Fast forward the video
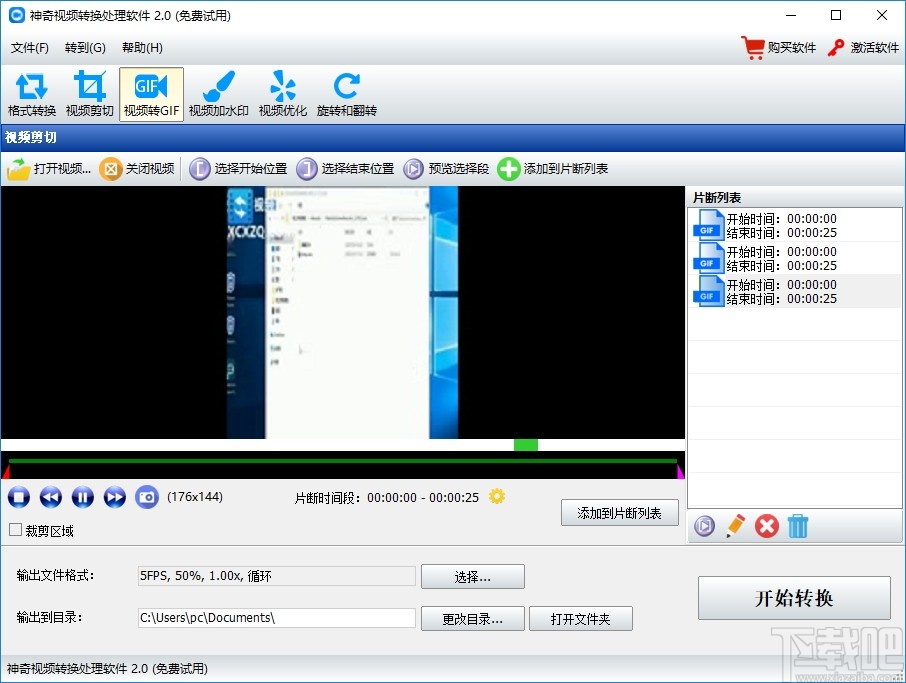The height and width of the screenshot is (683, 906). [x=114, y=497]
